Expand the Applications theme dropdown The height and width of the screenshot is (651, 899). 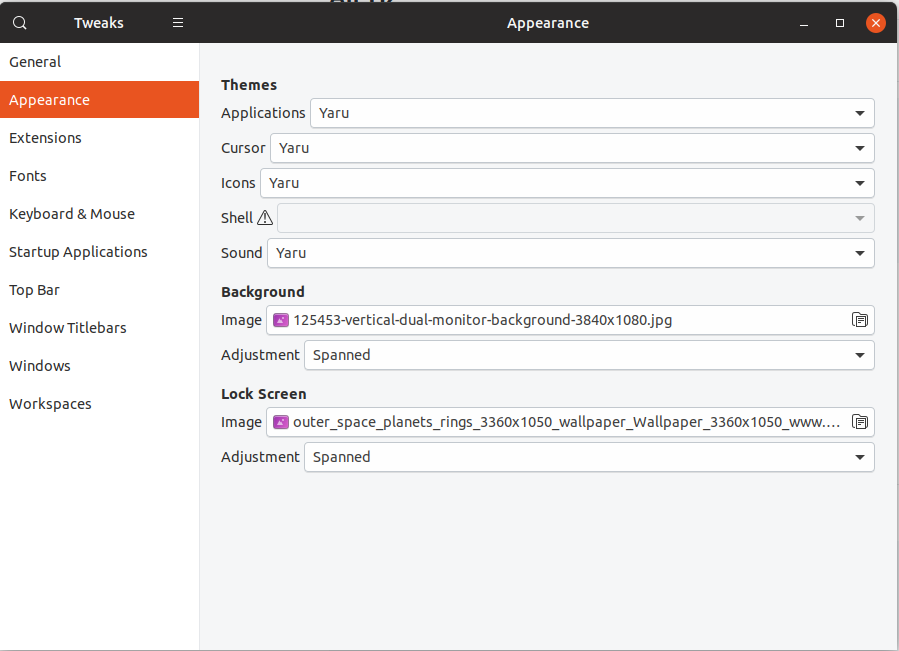pyautogui.click(x=592, y=113)
